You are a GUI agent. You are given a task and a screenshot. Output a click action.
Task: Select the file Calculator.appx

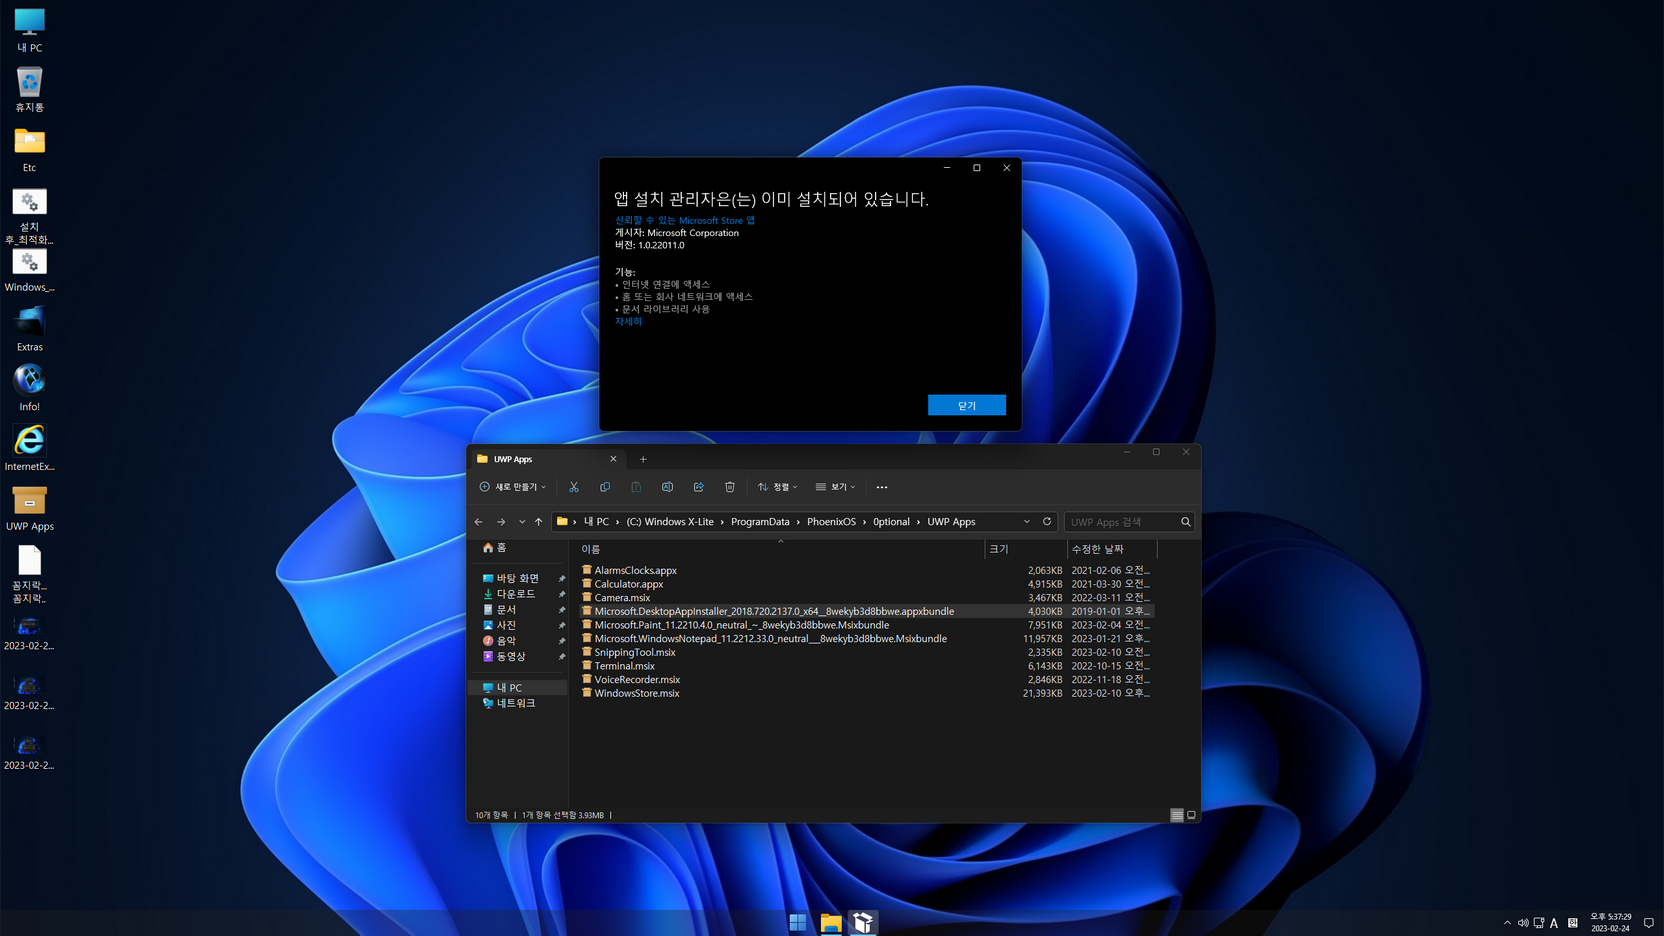click(629, 584)
